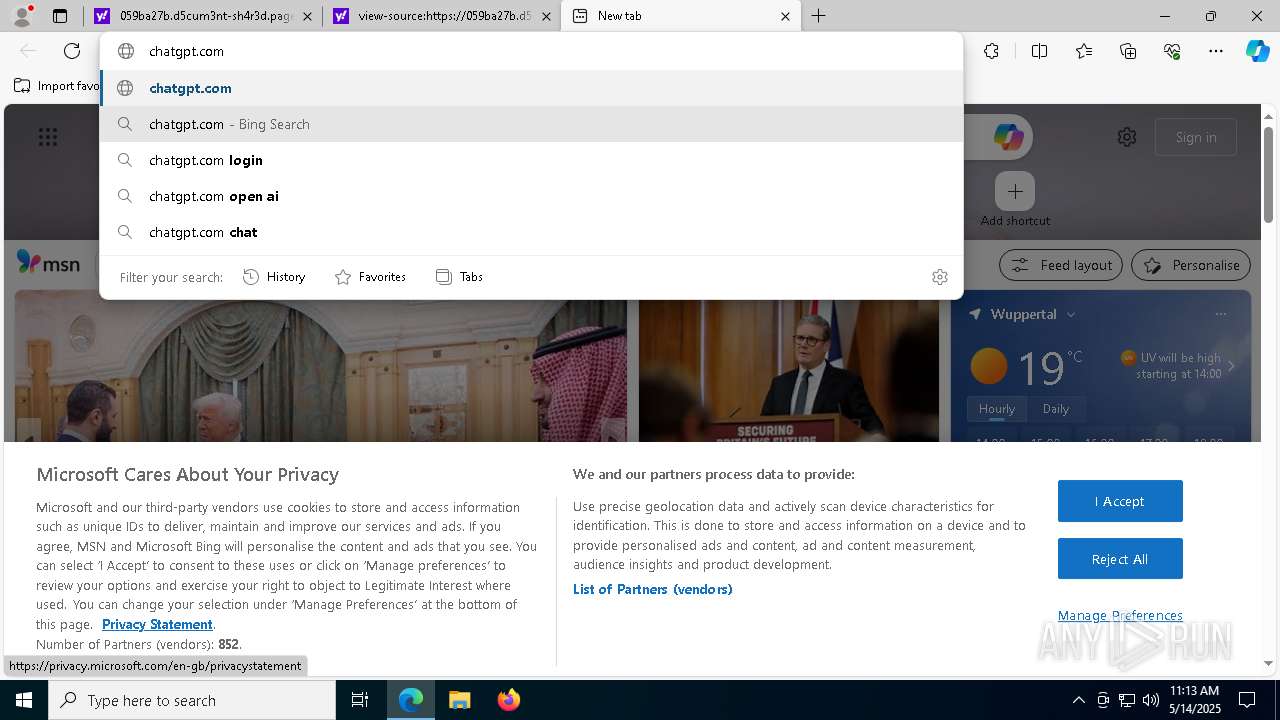This screenshot has height=720, width=1280.
Task: Select the chatgpt.com login suggestion
Action: [x=531, y=160]
